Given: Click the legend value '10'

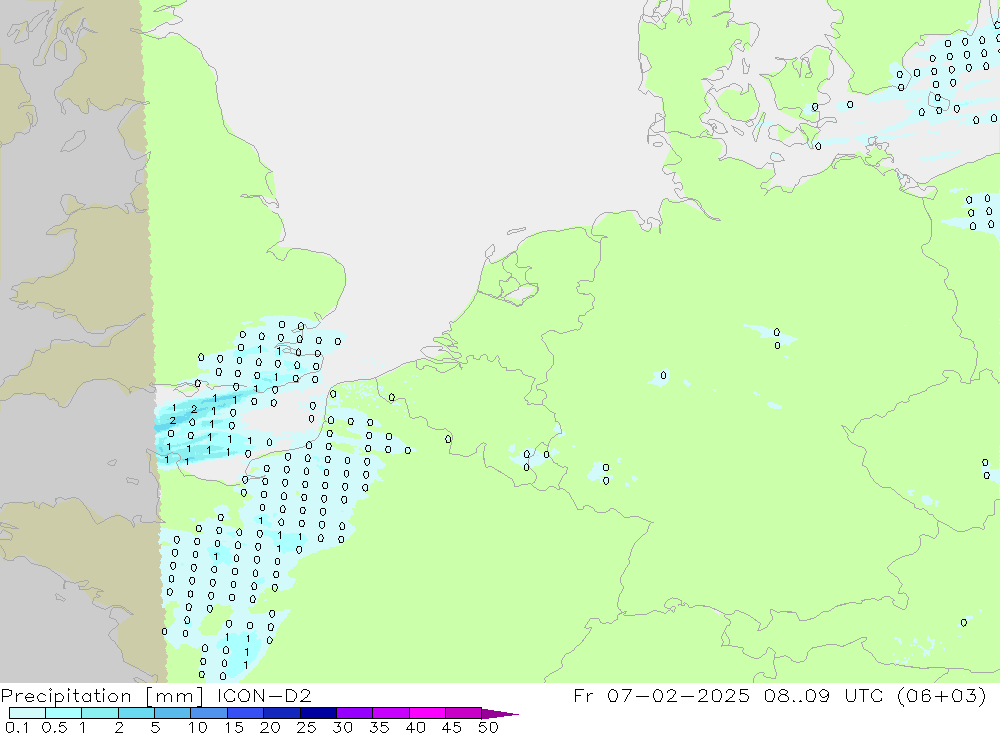Looking at the screenshot, I should pos(198,727).
